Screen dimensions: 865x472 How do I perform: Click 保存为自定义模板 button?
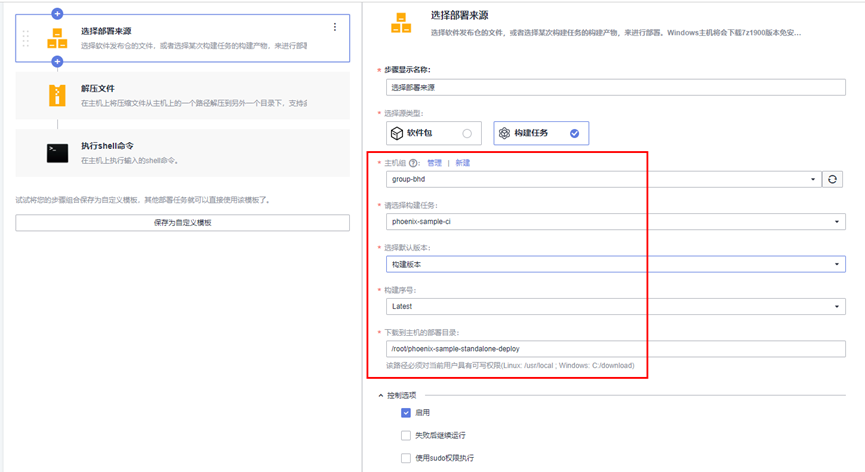click(x=183, y=223)
